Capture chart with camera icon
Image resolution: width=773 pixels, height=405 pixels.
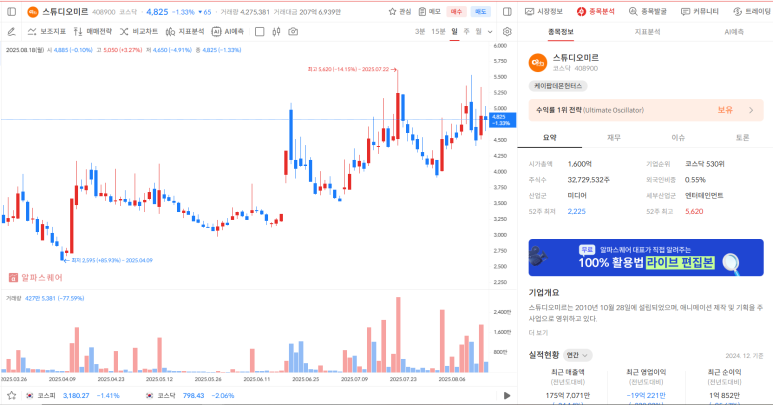pyautogui.click(x=293, y=32)
